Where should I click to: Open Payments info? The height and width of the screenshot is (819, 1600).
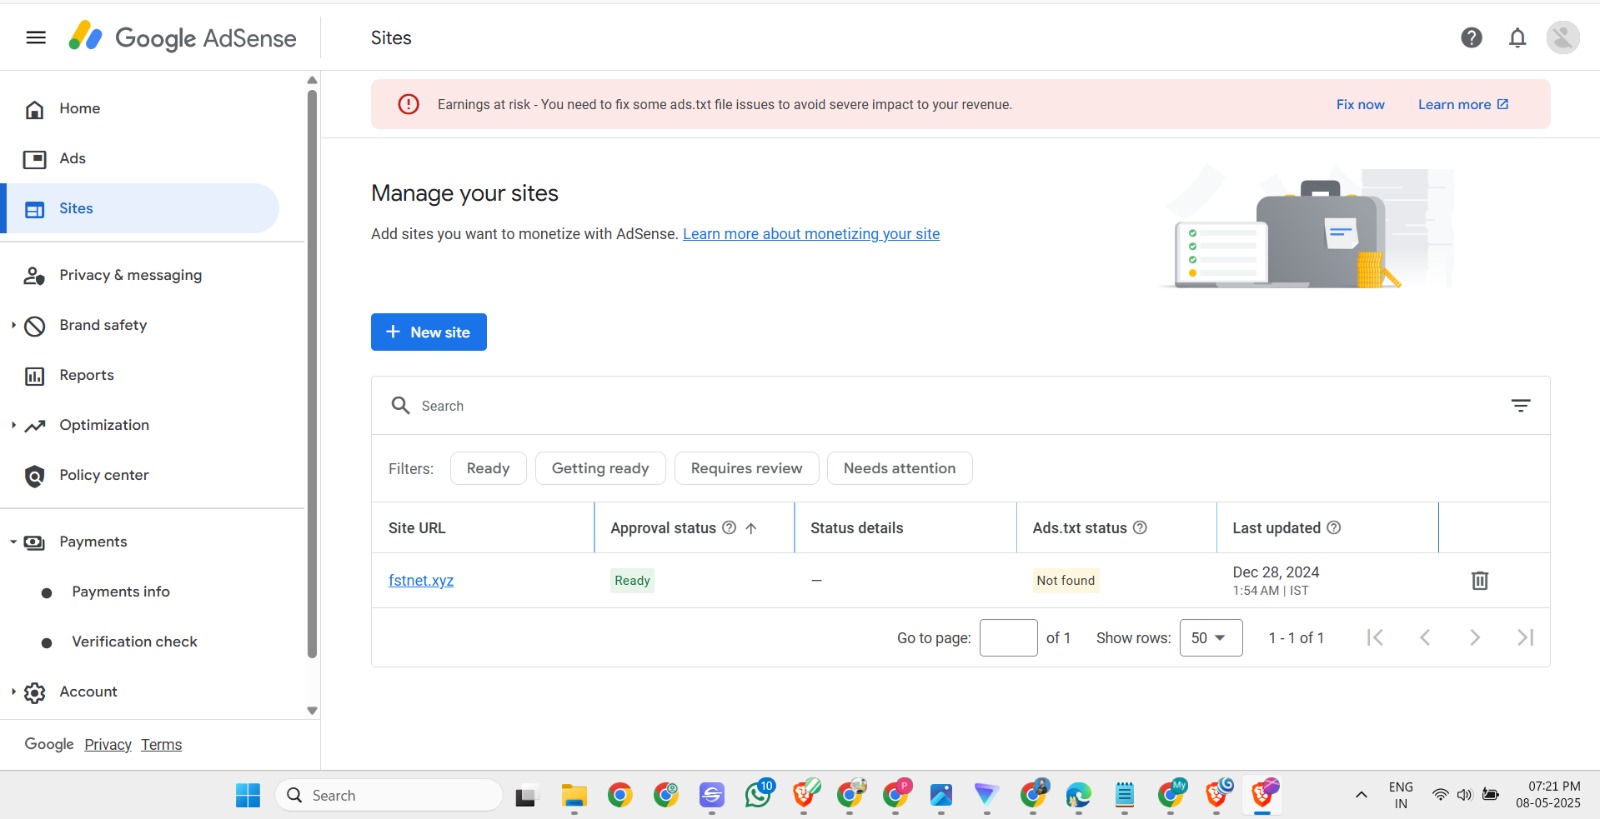tap(121, 592)
